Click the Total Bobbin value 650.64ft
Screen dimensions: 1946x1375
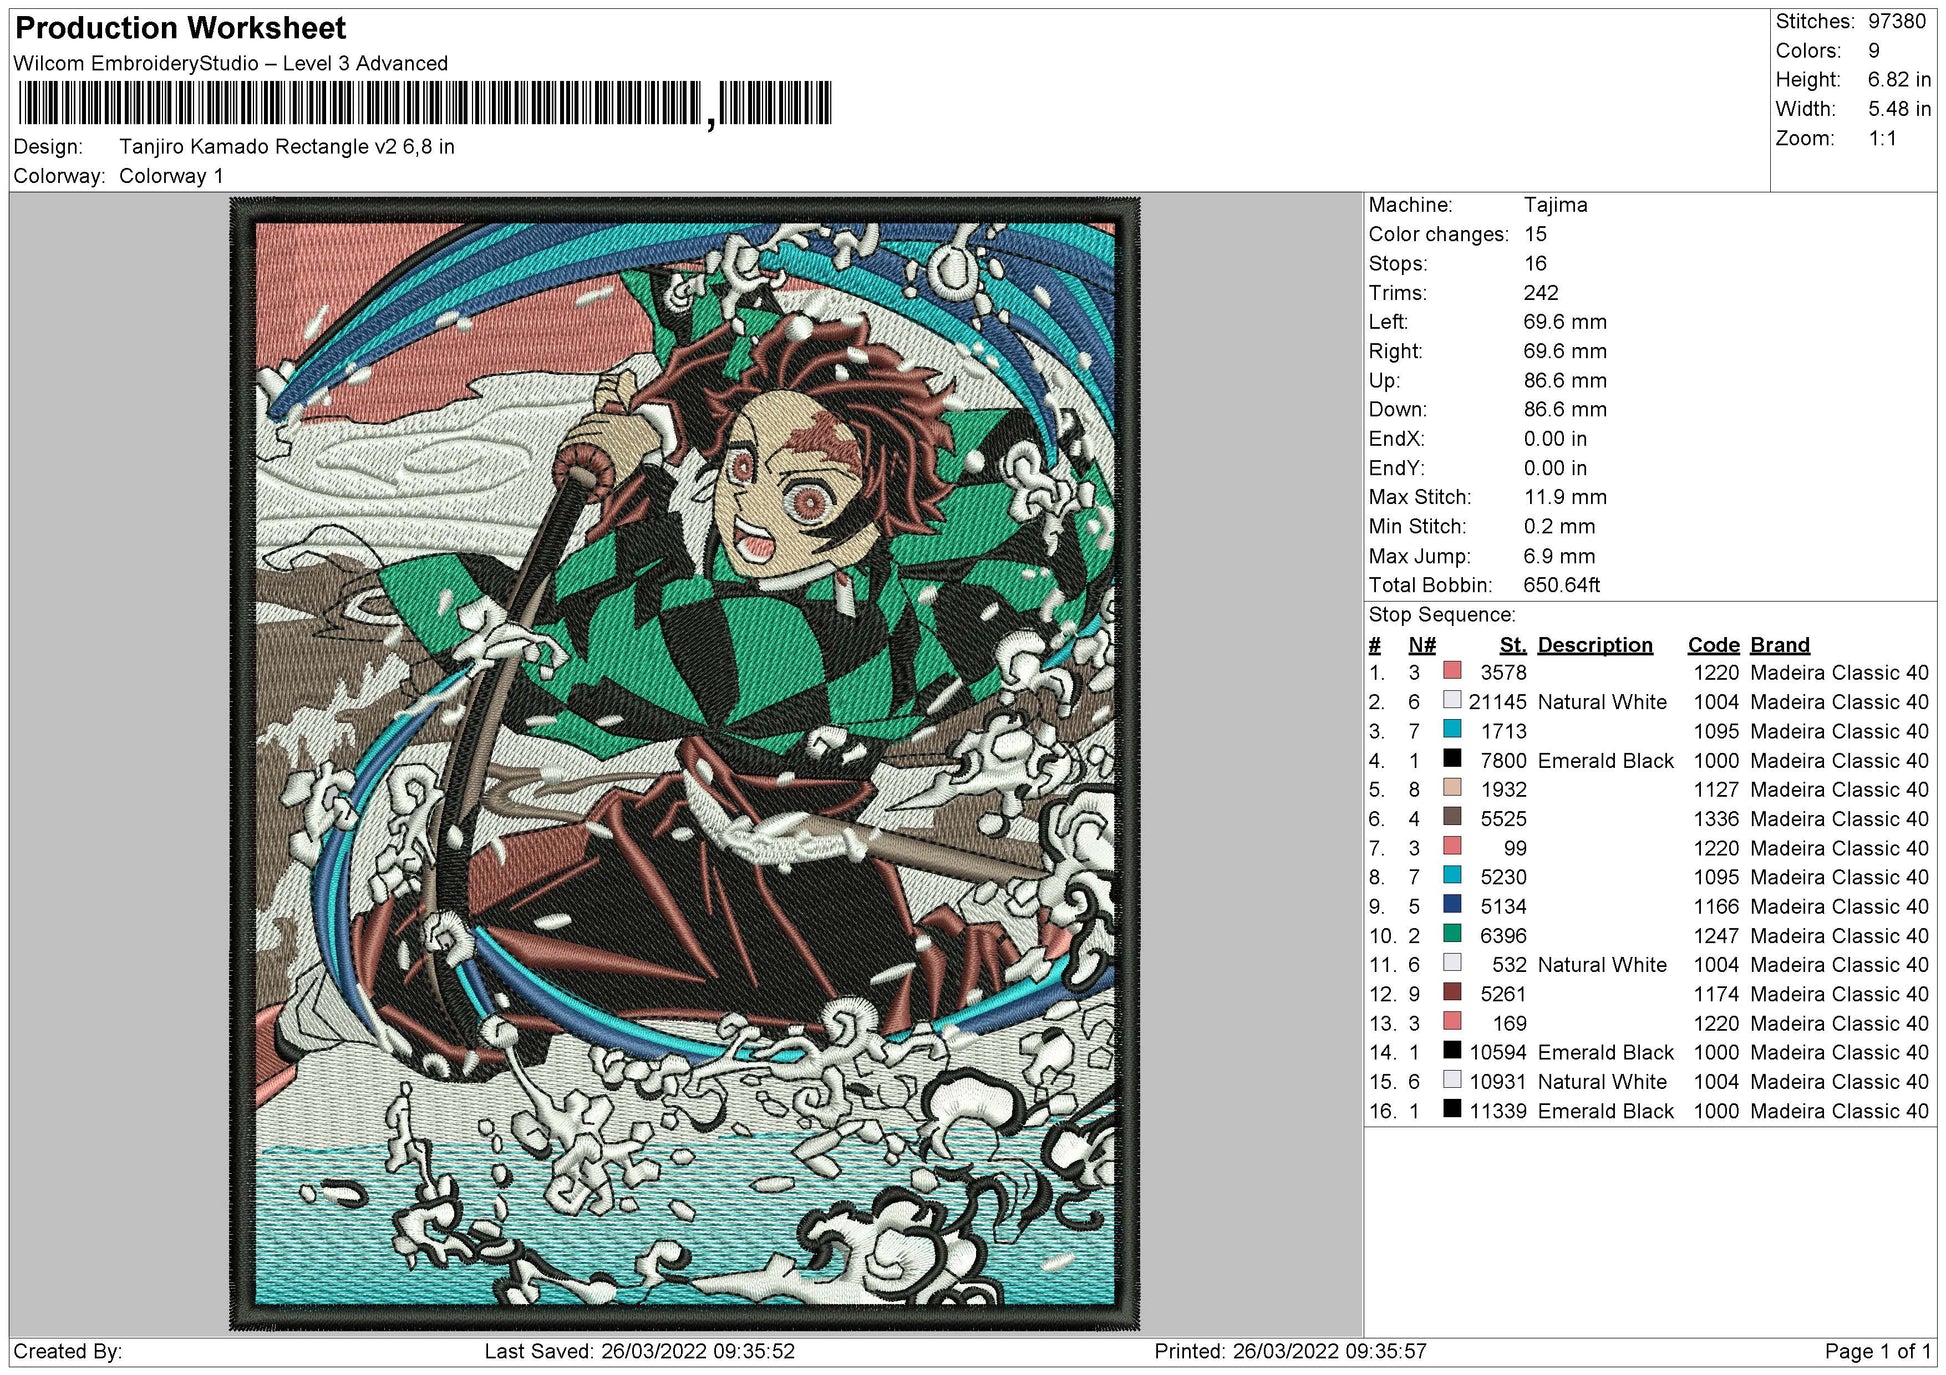(1561, 585)
